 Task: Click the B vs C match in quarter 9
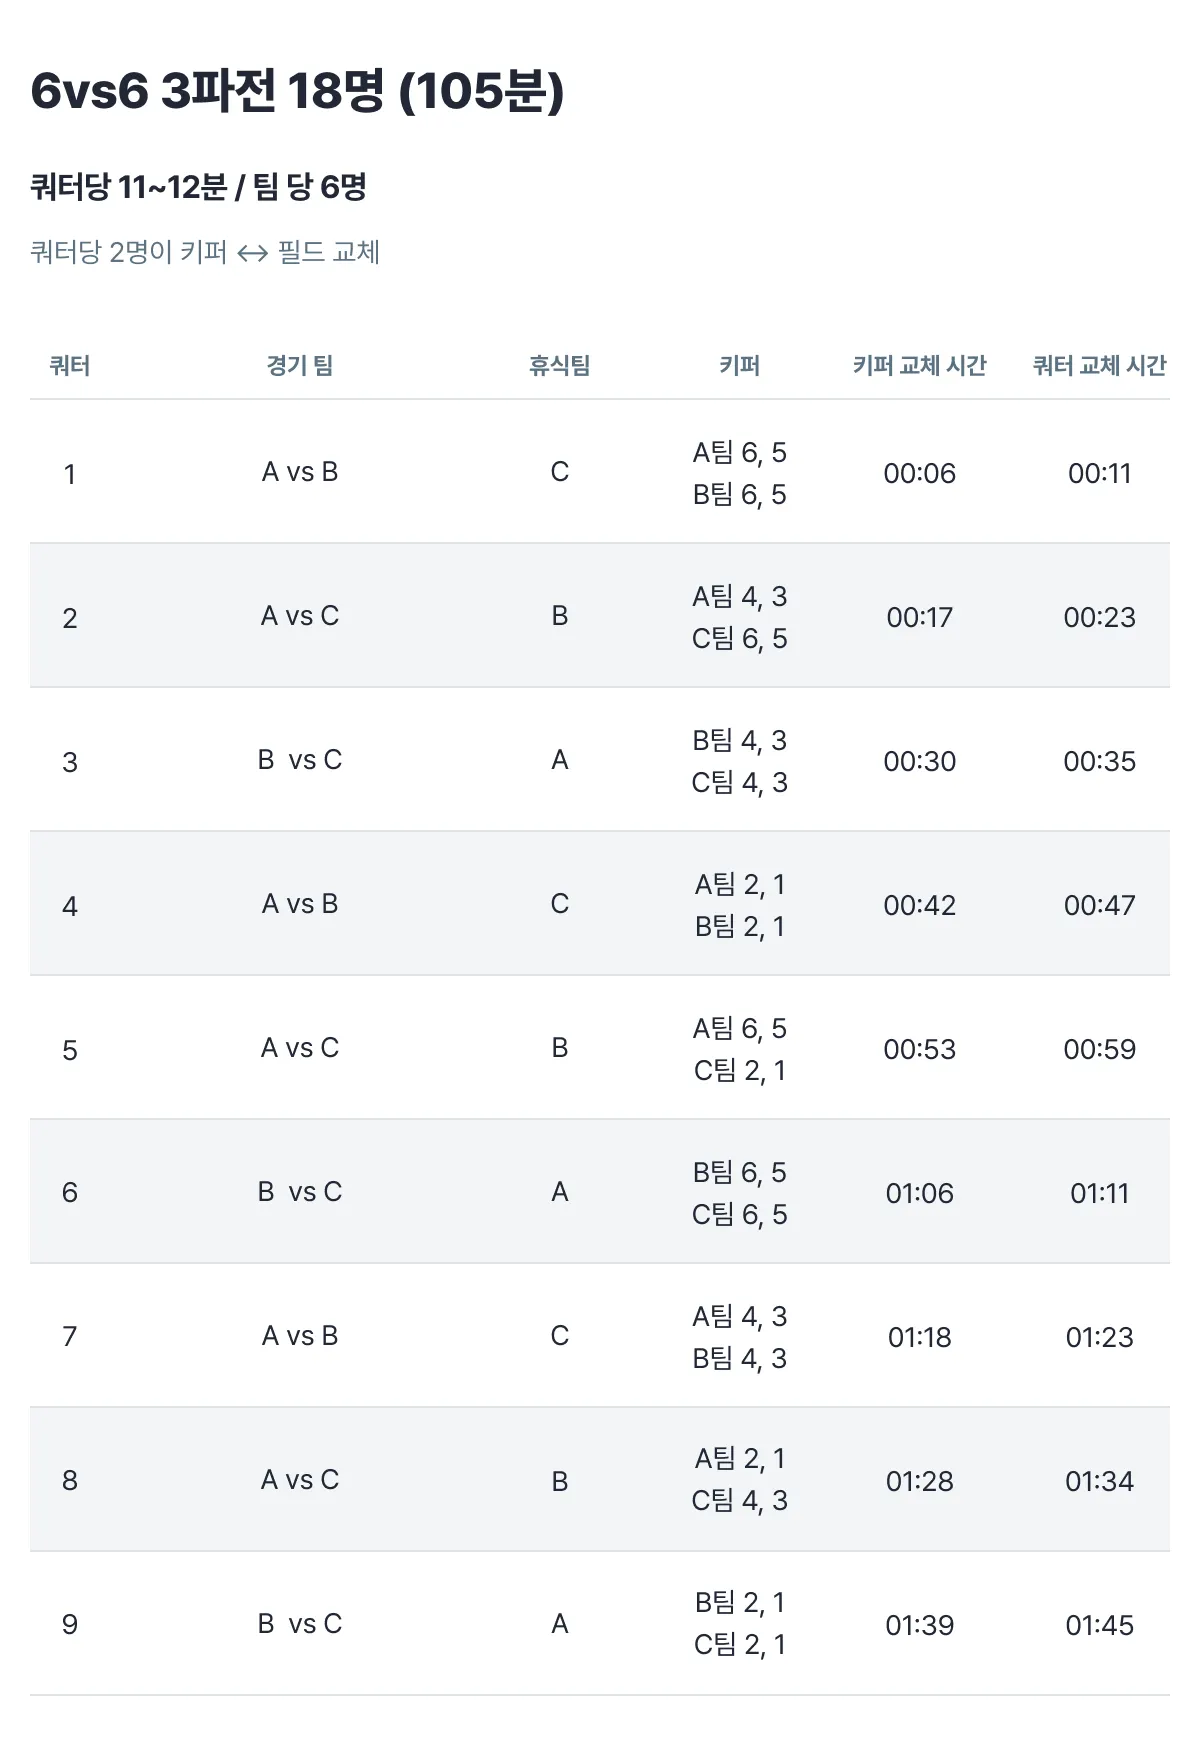[x=300, y=1624]
